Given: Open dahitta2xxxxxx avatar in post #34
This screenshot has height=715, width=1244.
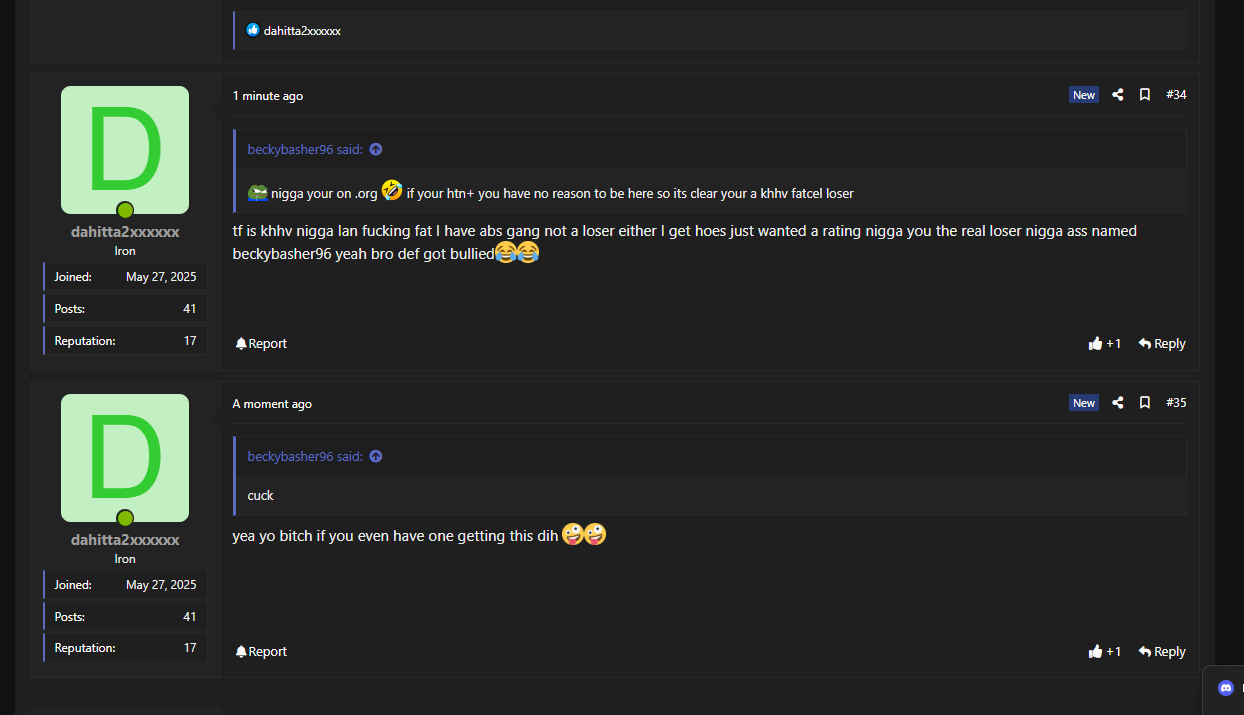Looking at the screenshot, I should click(125, 150).
